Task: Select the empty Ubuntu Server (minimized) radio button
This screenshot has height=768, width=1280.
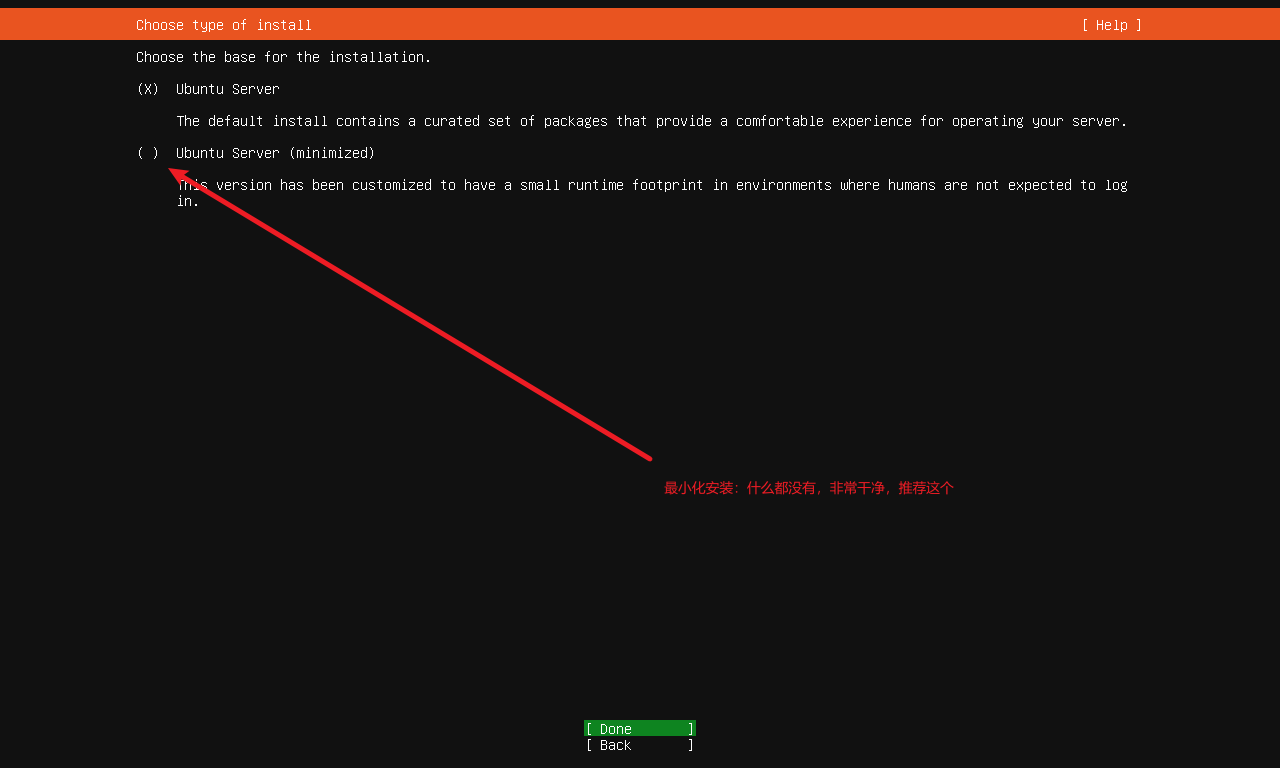Action: pos(148,153)
